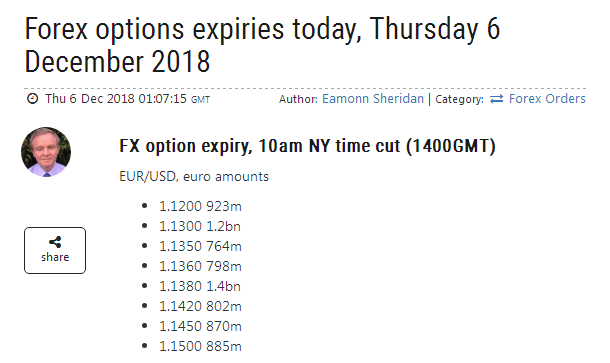Click the EUR/USD, euro amounts line
This screenshot has width=610, height=363.
(194, 177)
